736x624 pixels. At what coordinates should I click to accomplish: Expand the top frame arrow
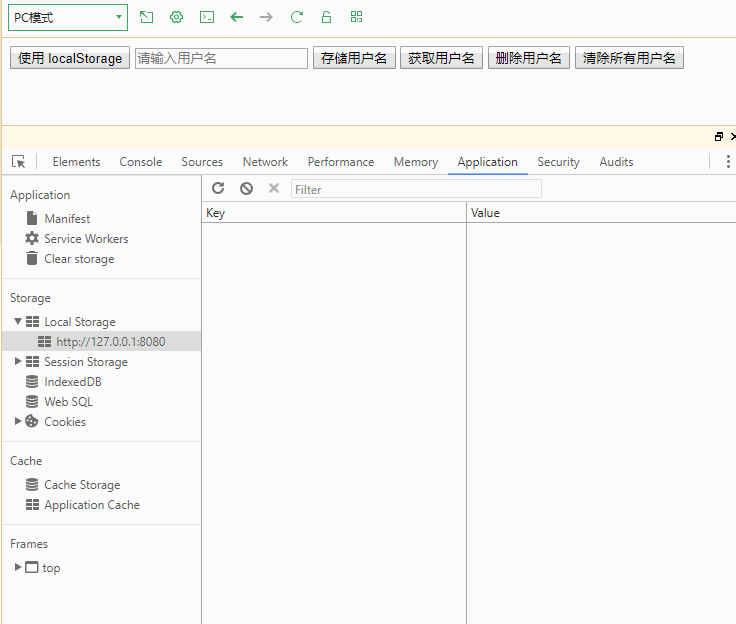coord(18,567)
